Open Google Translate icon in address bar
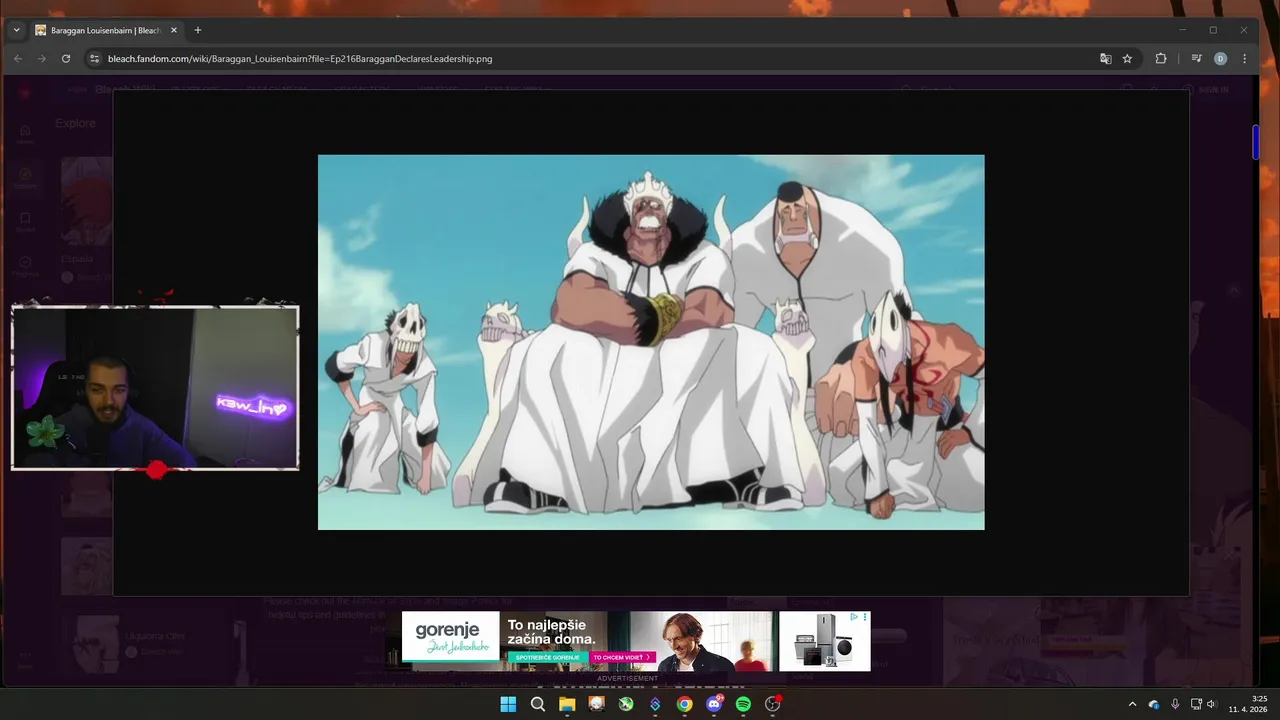This screenshot has width=1280, height=720. [x=1105, y=59]
